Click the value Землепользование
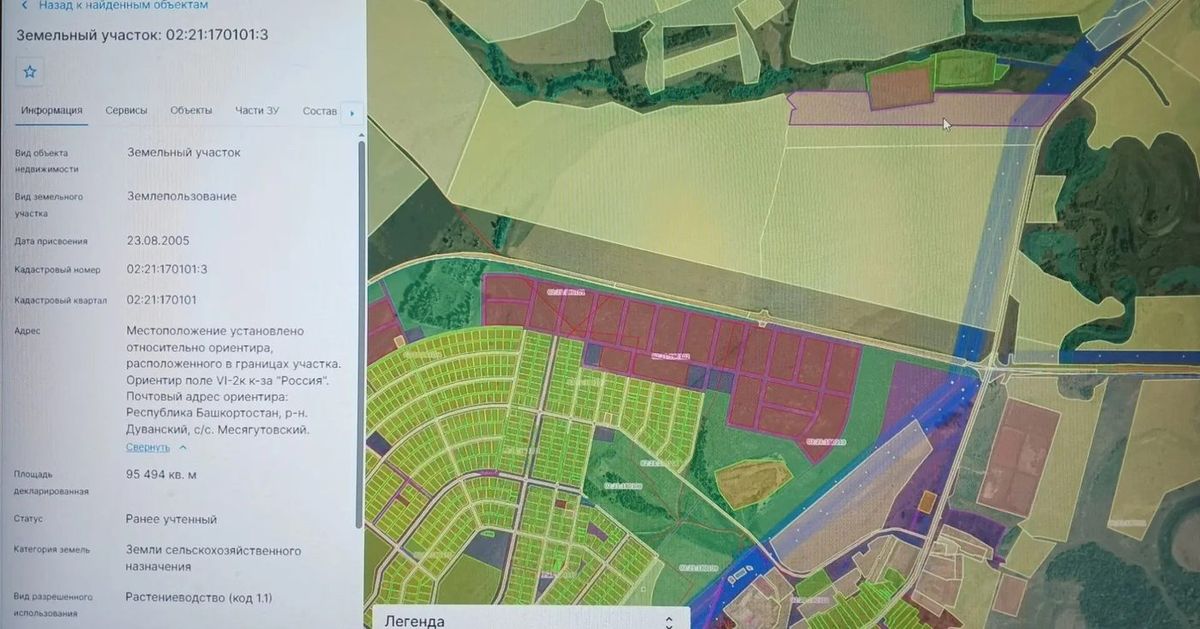The height and width of the screenshot is (629, 1200). coord(181,197)
